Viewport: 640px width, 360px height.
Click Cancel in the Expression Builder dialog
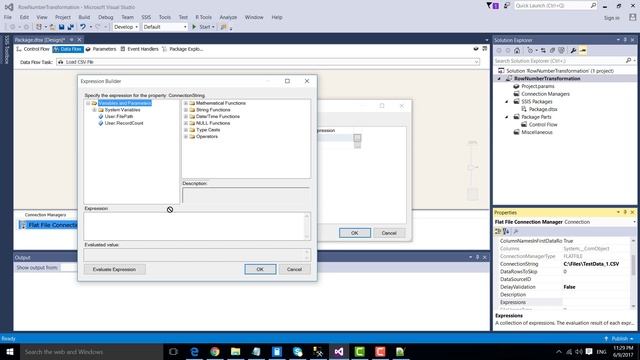pyautogui.click(x=294, y=269)
